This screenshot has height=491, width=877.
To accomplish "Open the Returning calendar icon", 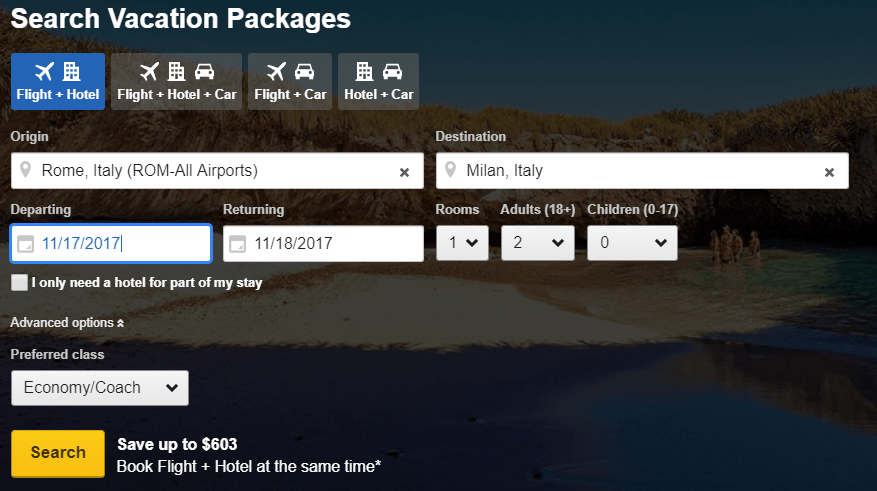I will (x=238, y=244).
